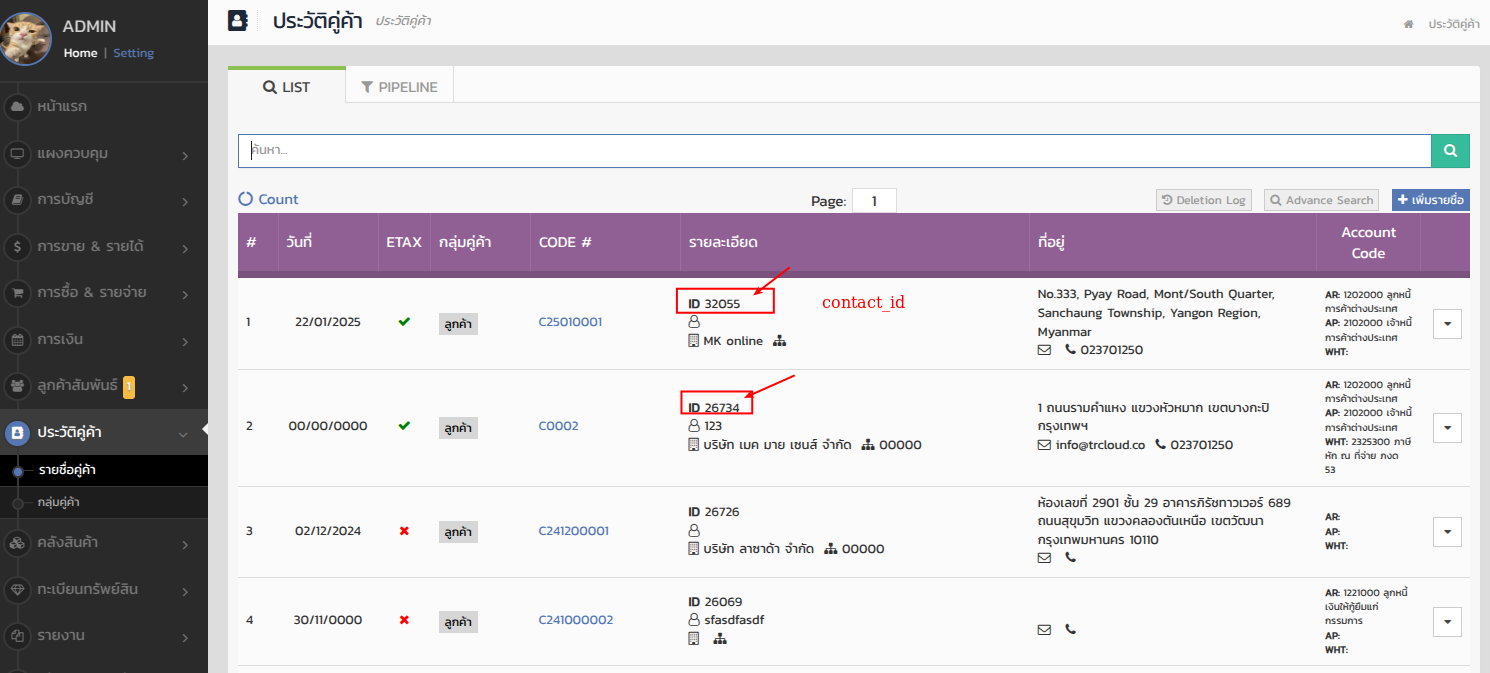The image size is (1490, 673).
Task: Open the Deletion Log button
Action: pos(1204,200)
